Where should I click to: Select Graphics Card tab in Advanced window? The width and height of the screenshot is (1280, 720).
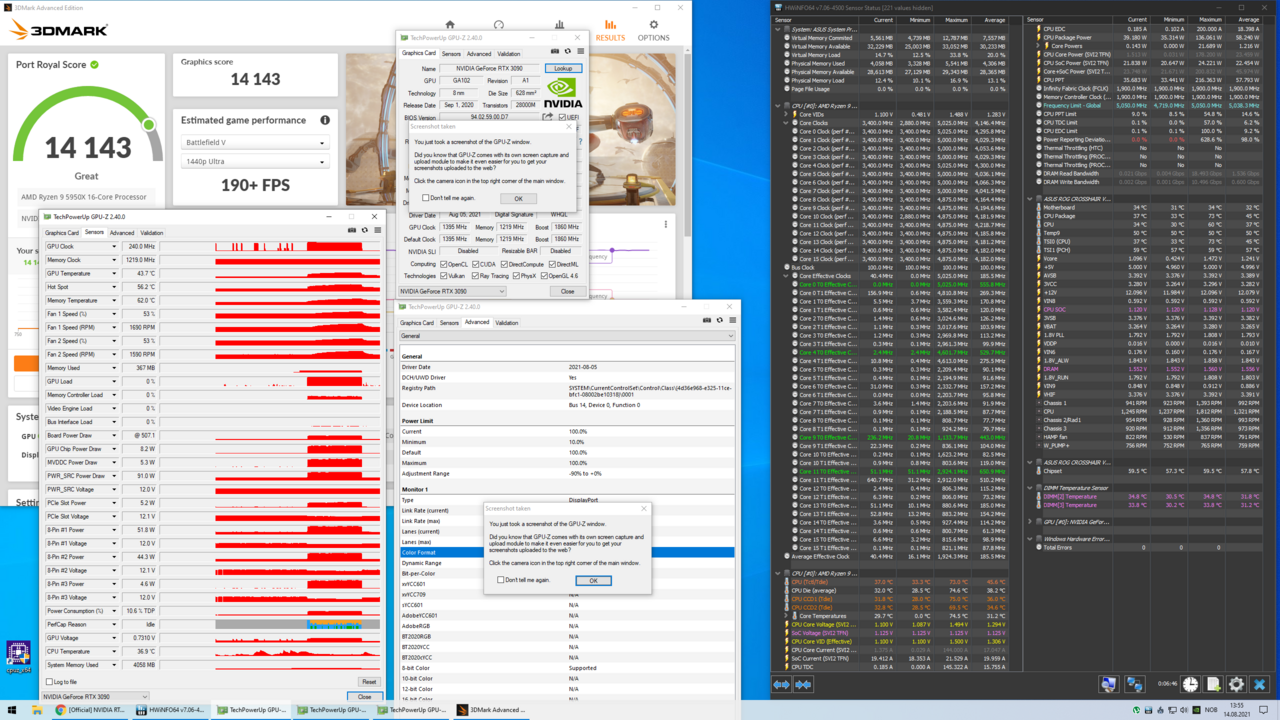(x=417, y=323)
